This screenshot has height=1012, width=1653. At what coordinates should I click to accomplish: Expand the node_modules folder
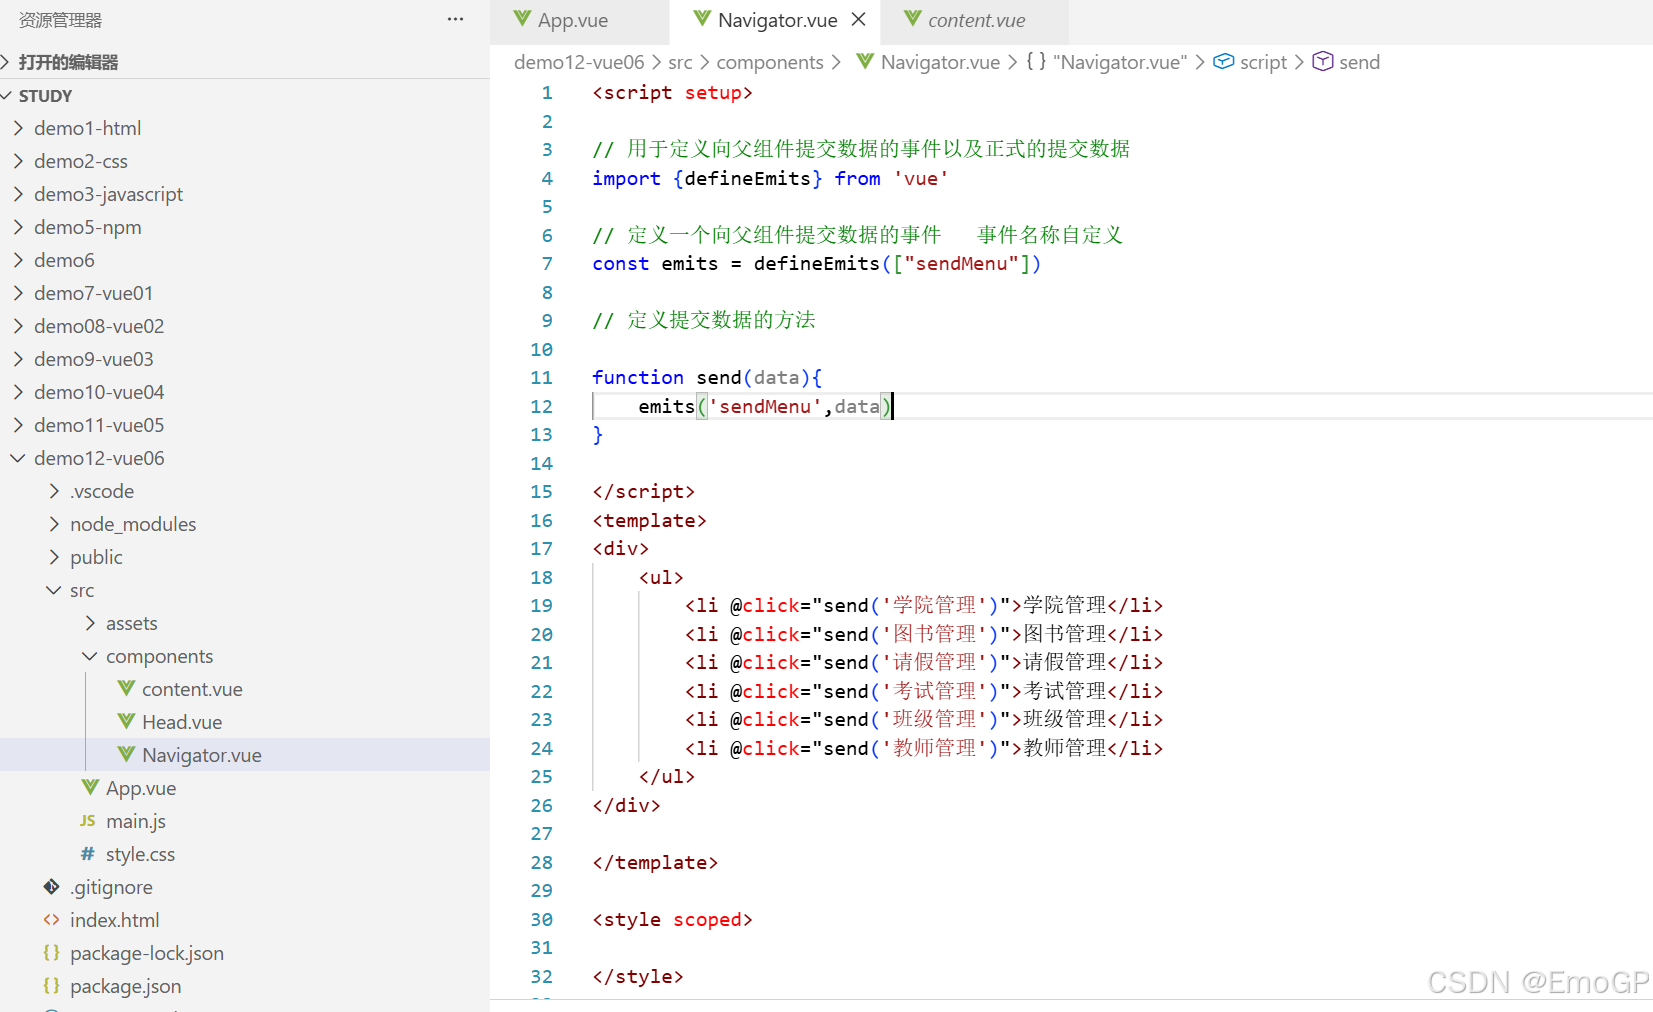(x=245, y=524)
